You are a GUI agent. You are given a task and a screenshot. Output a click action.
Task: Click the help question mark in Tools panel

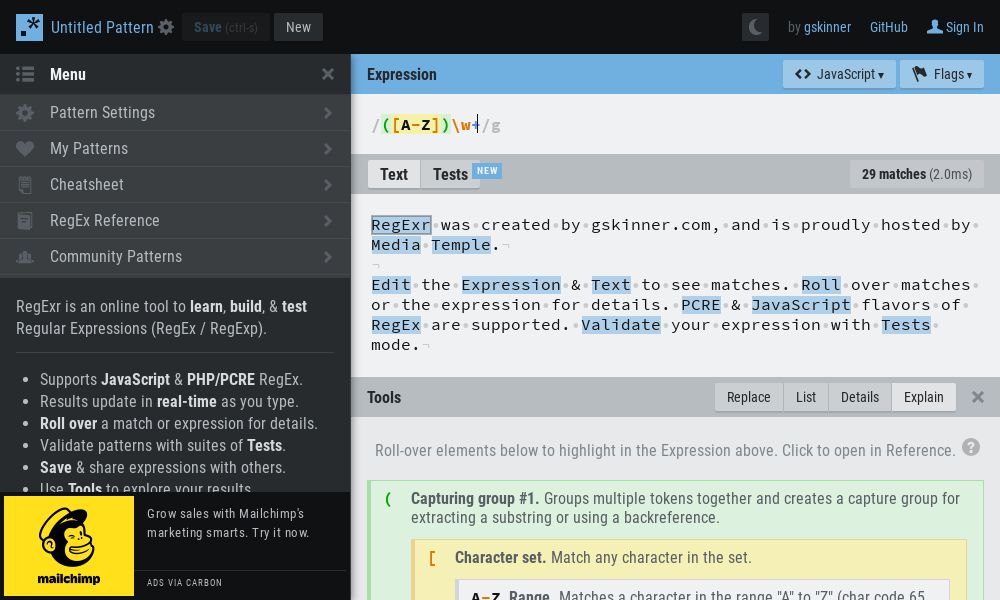point(971,447)
